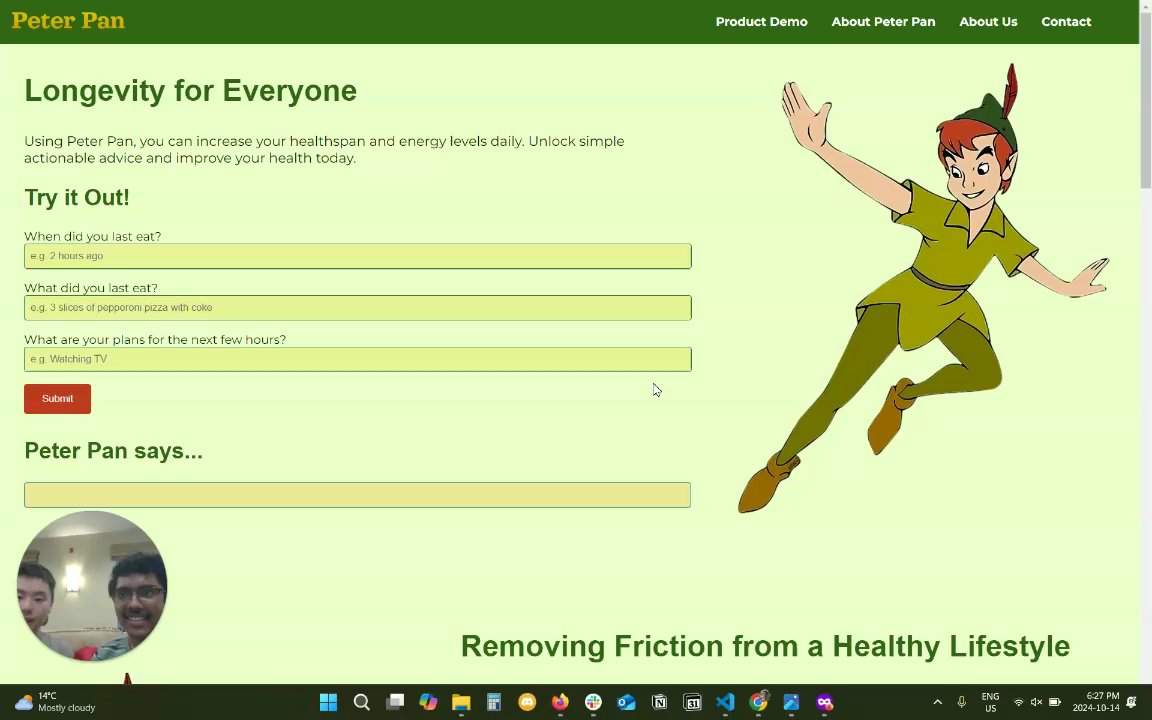Open the Photos app on taskbar
The image size is (1152, 720).
[x=791, y=702]
